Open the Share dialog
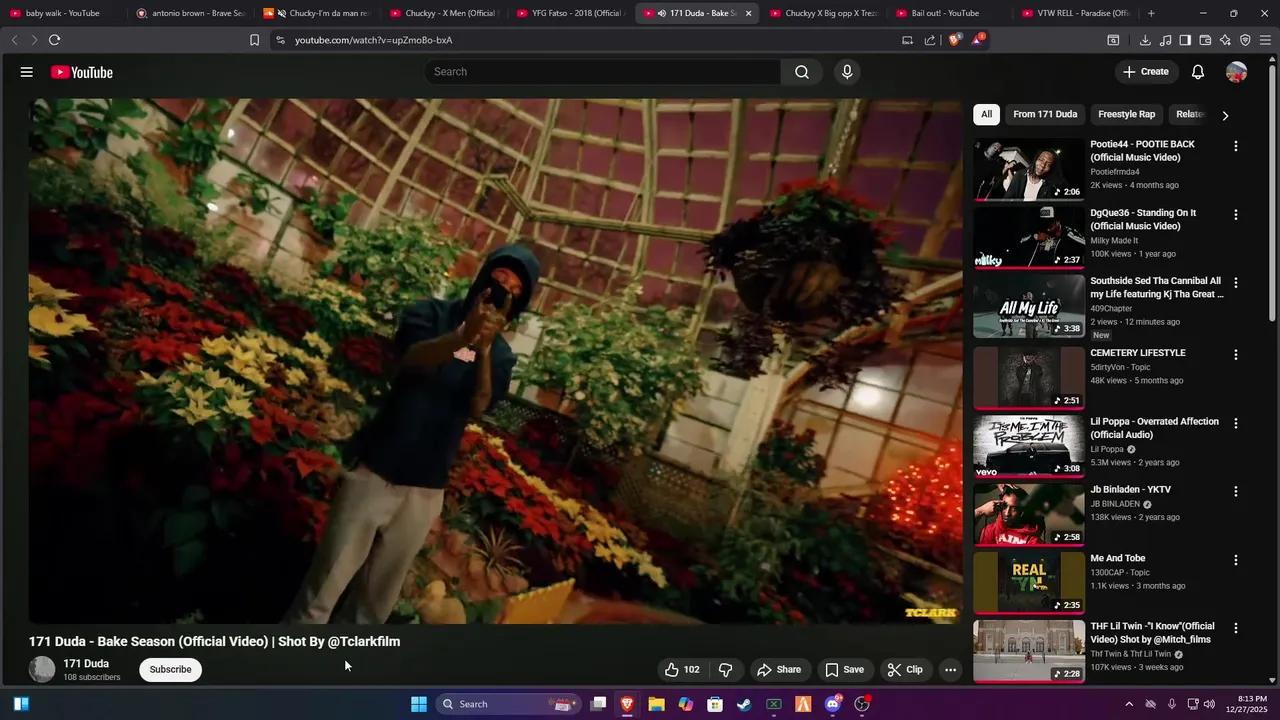 tap(780, 669)
